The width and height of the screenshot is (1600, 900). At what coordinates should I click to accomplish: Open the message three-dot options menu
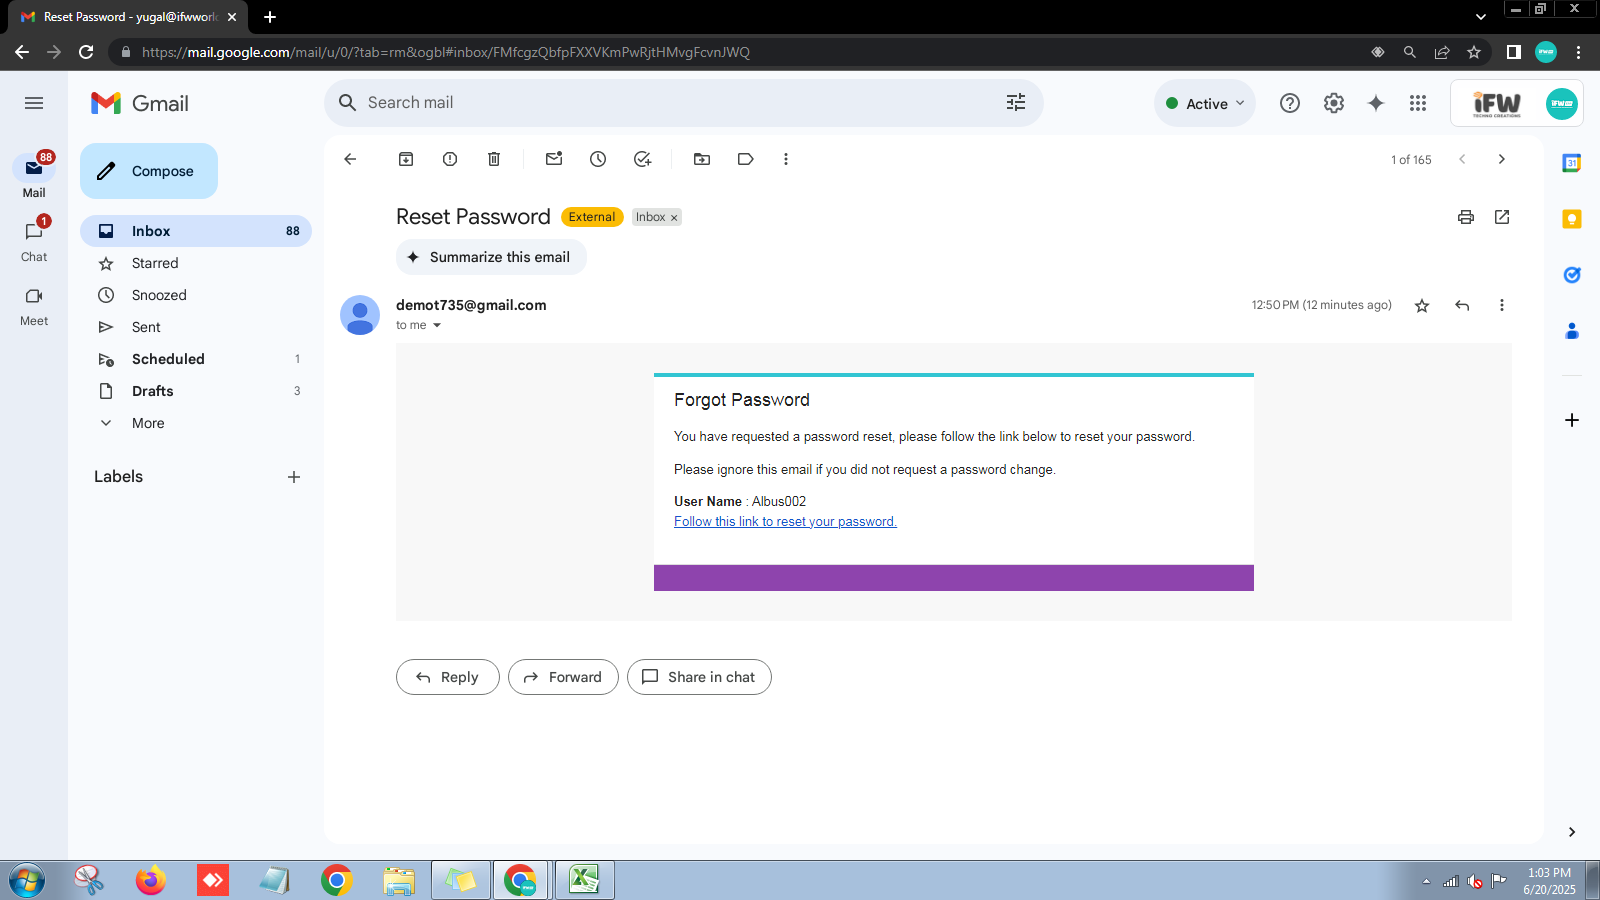tap(1502, 306)
